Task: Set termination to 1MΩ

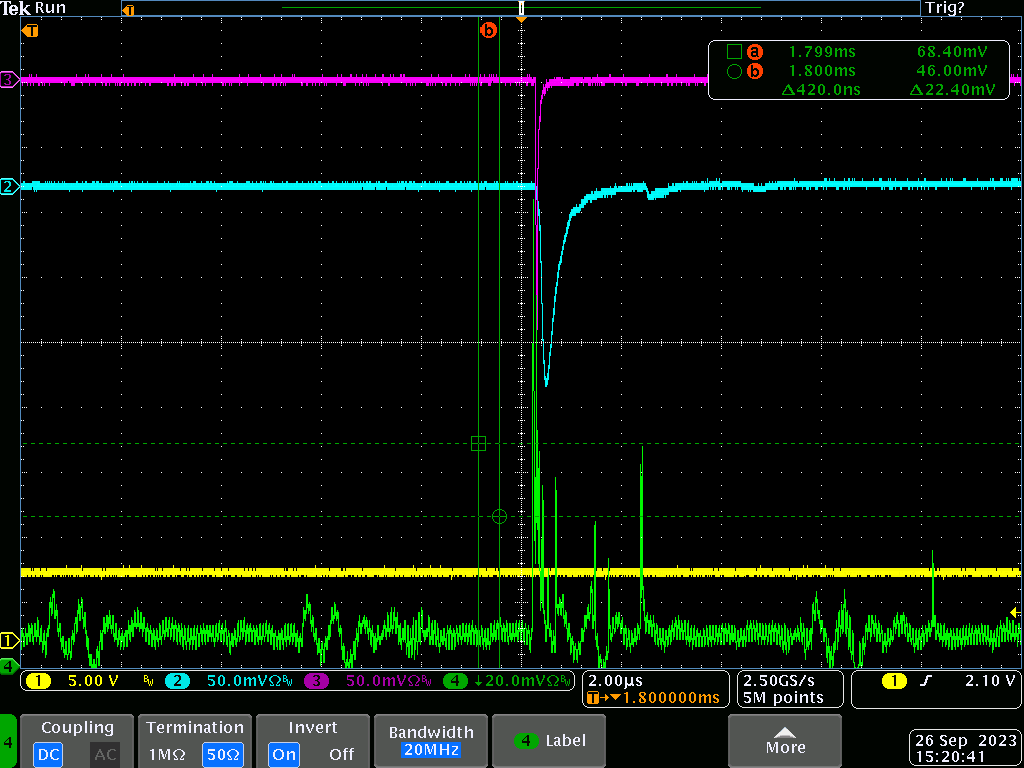Action: click(x=166, y=754)
